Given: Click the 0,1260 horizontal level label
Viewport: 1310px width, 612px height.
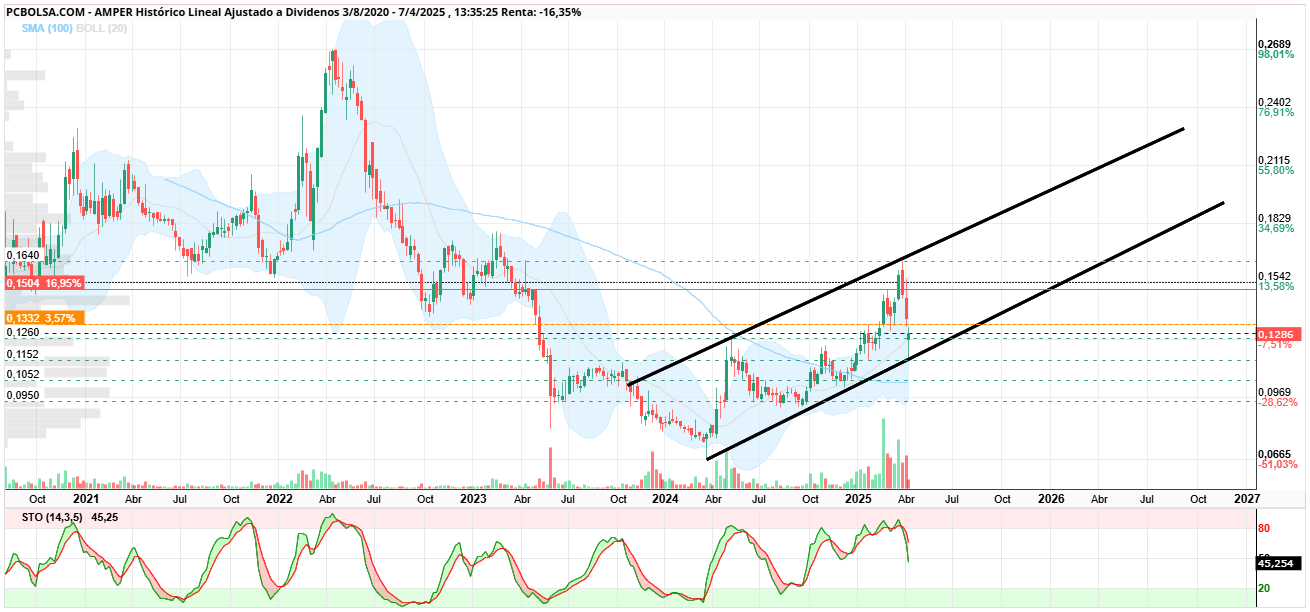Looking at the screenshot, I should tap(22, 332).
